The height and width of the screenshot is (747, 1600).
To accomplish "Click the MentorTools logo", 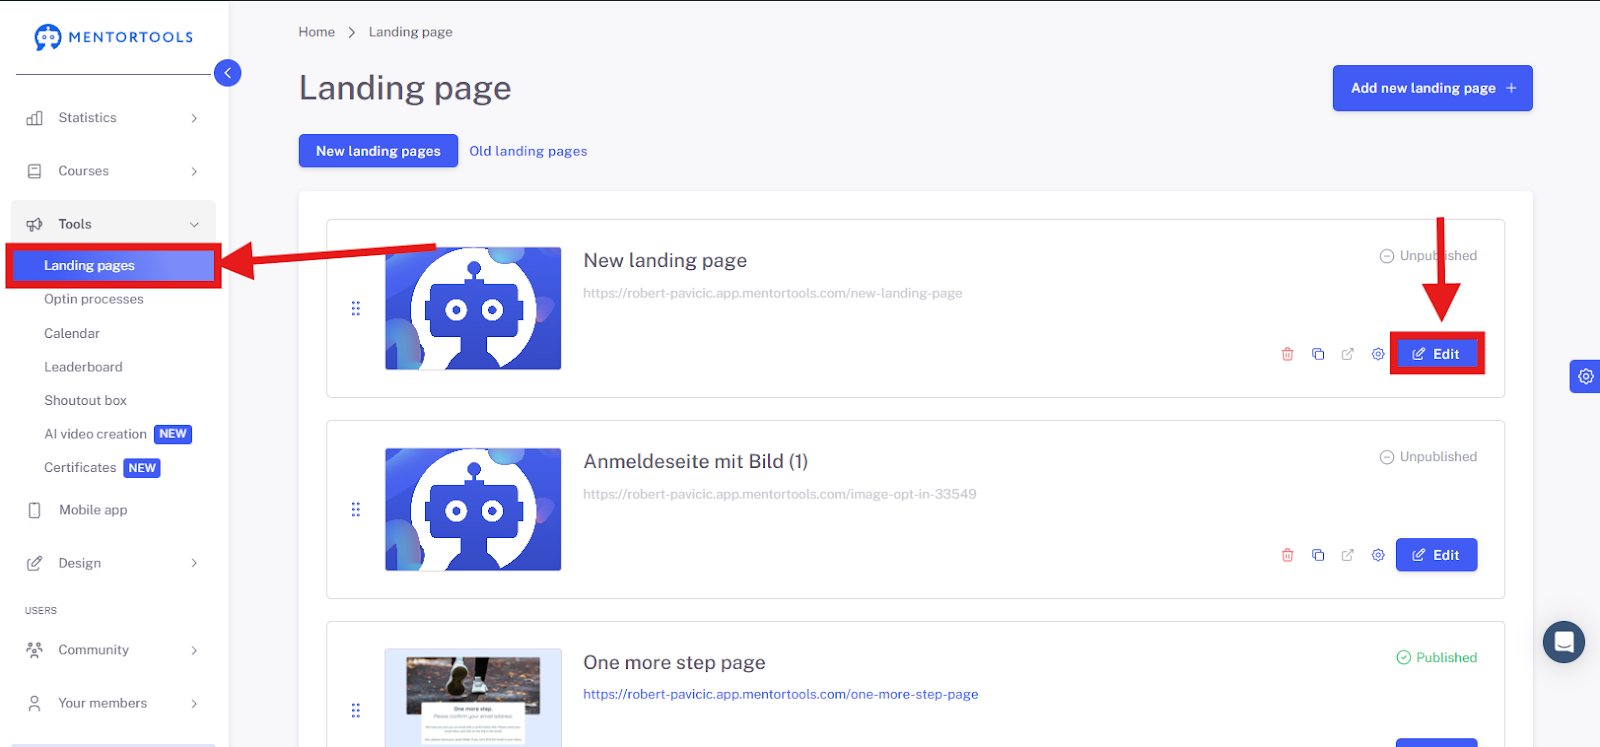I will tap(113, 37).
